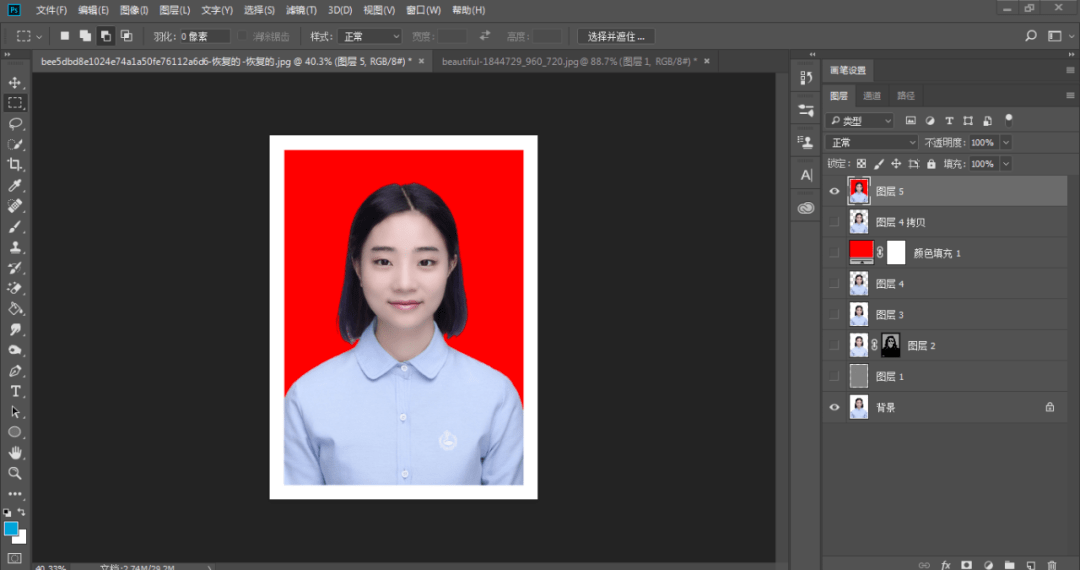Hide the 背景 layer visibility eye
1080x570 pixels.
pos(834,408)
